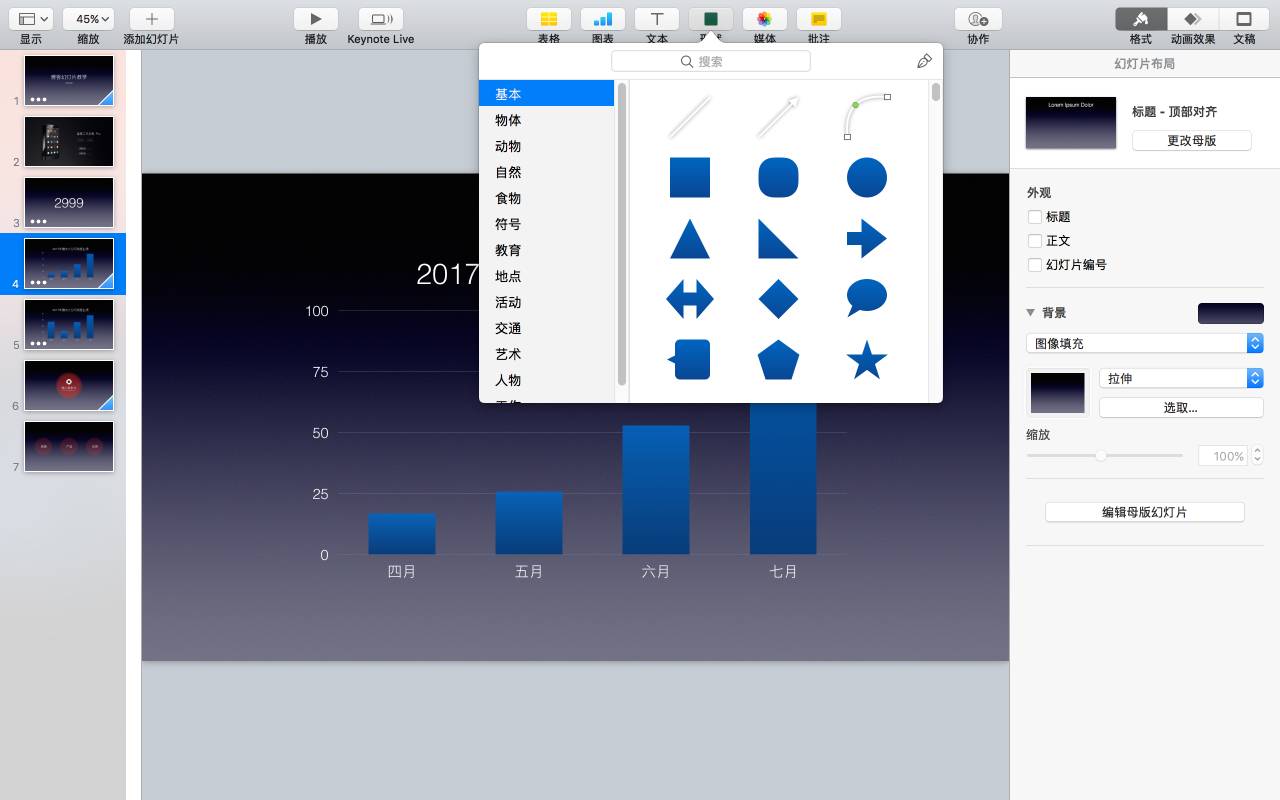Screen dimensions: 1280x800
Task: Collapse the 背景 section triangle
Action: click(1031, 313)
